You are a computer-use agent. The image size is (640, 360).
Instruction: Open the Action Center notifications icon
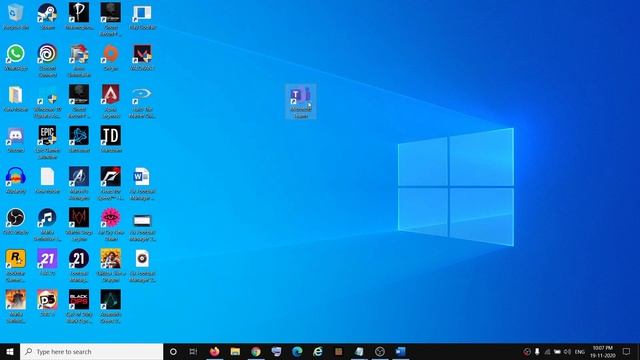coord(627,352)
